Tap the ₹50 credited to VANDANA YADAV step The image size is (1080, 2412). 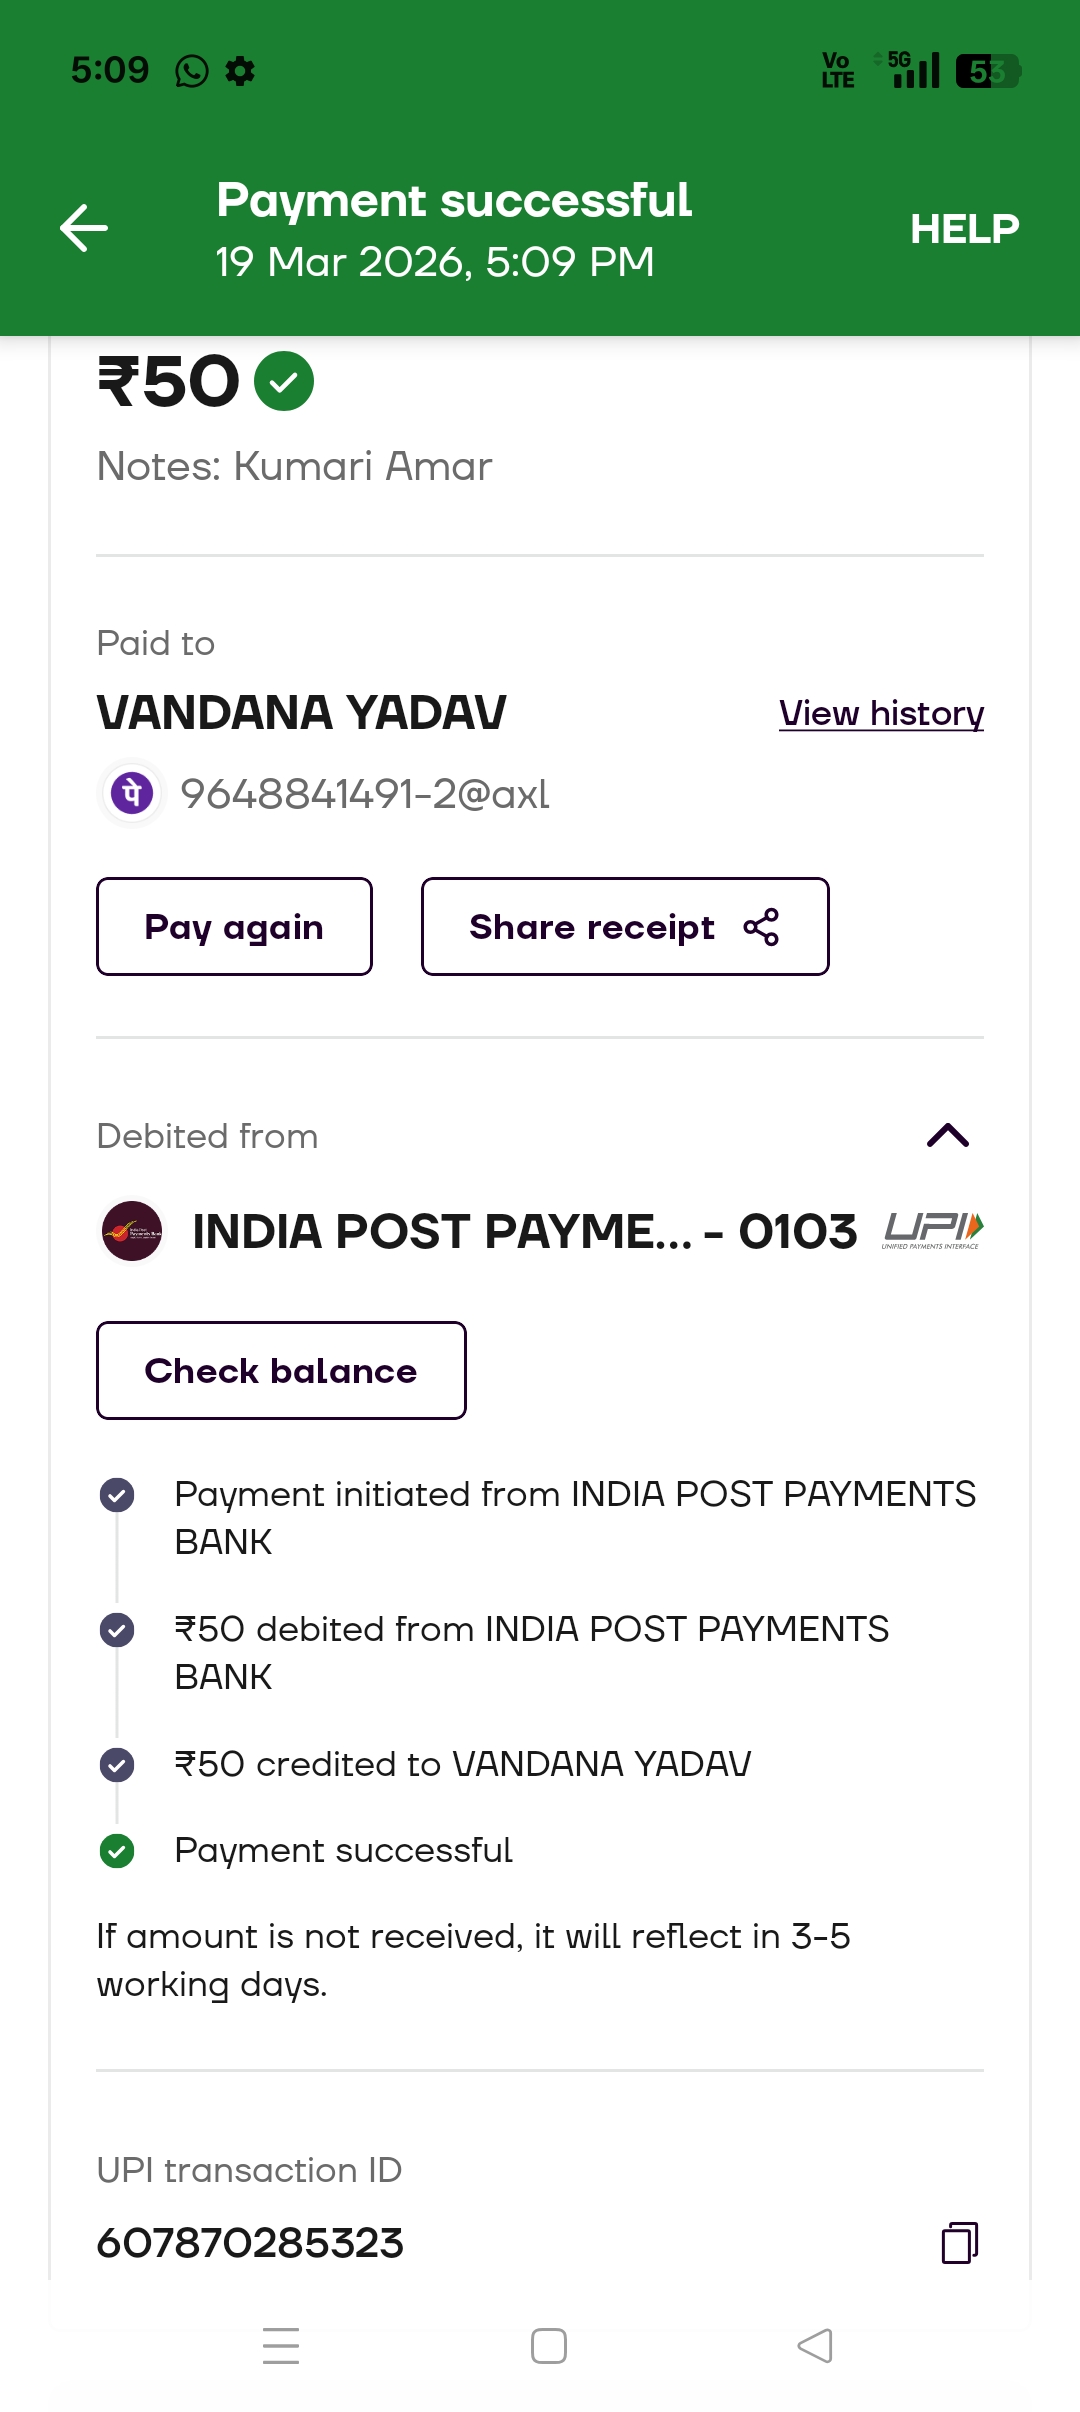point(462,1764)
